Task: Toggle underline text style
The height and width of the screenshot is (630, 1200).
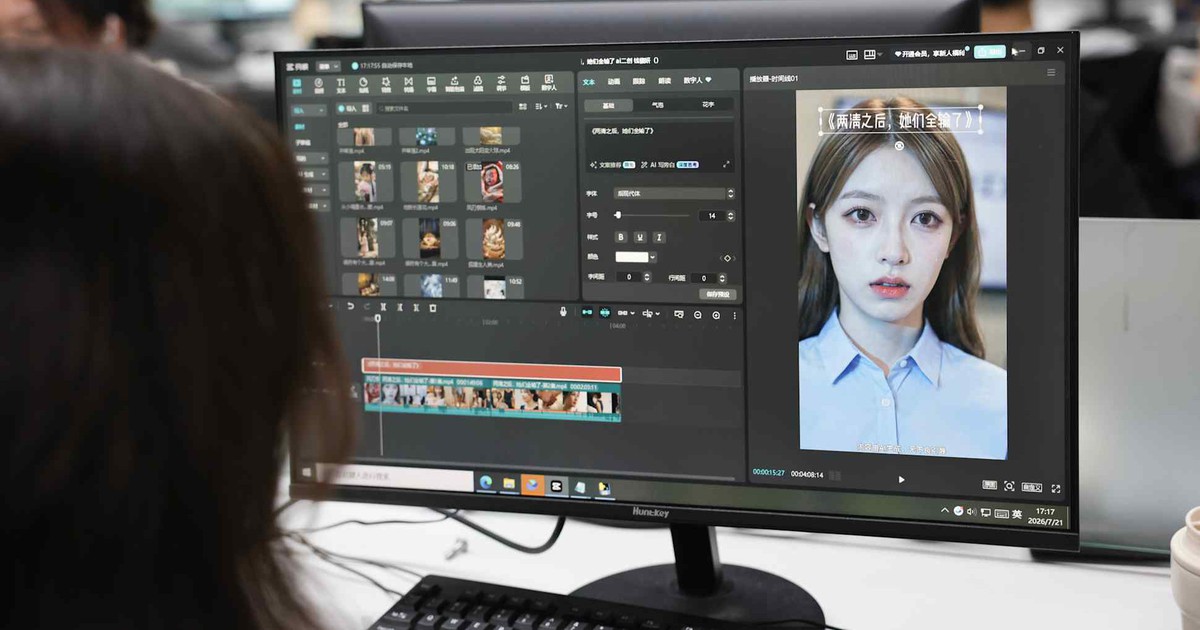Action: (x=640, y=237)
